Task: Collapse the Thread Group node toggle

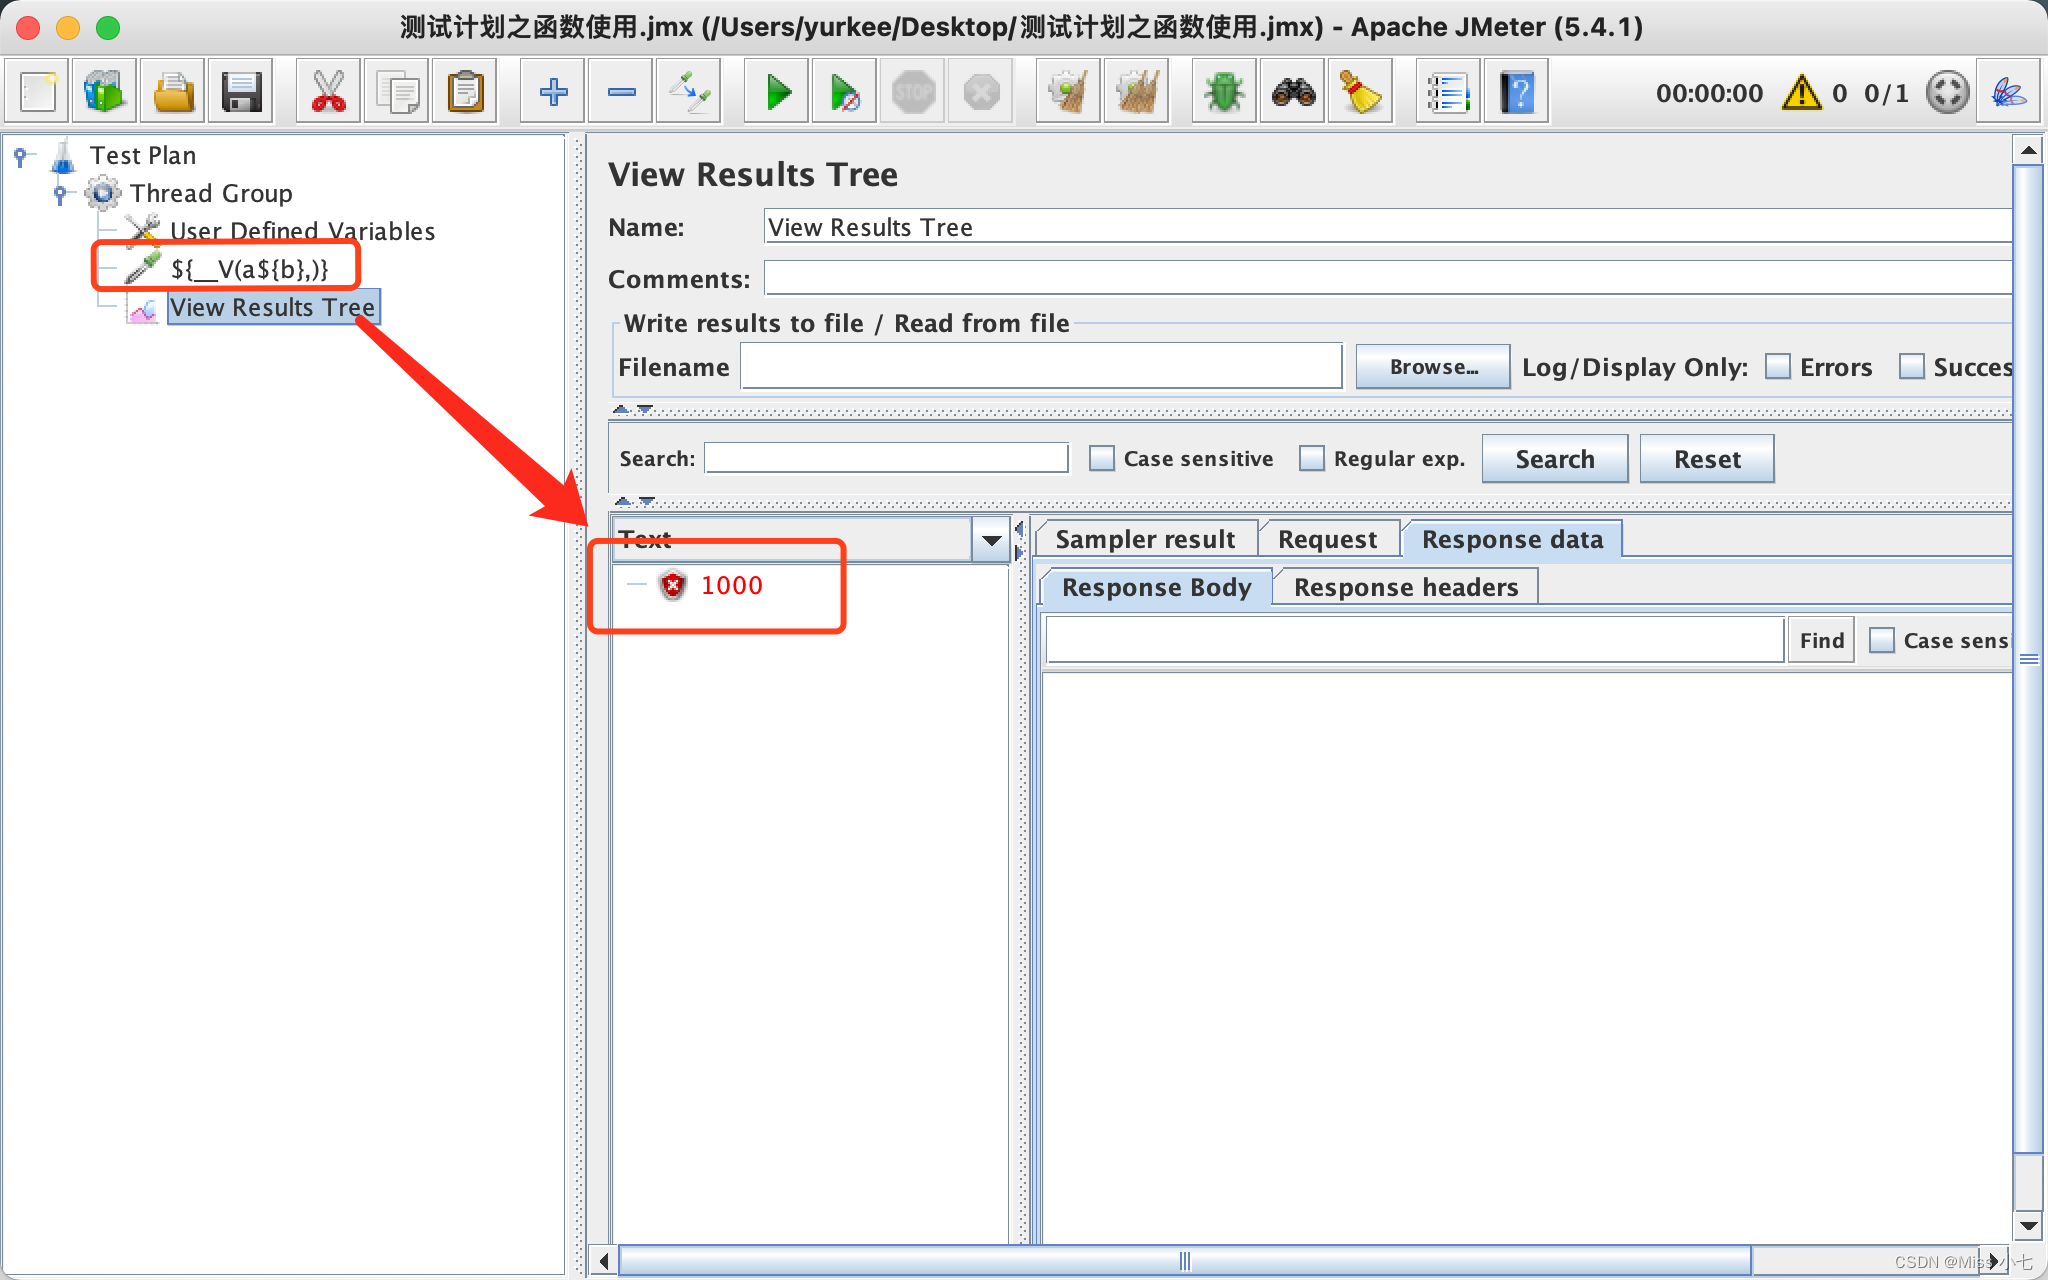Action: click(61, 193)
